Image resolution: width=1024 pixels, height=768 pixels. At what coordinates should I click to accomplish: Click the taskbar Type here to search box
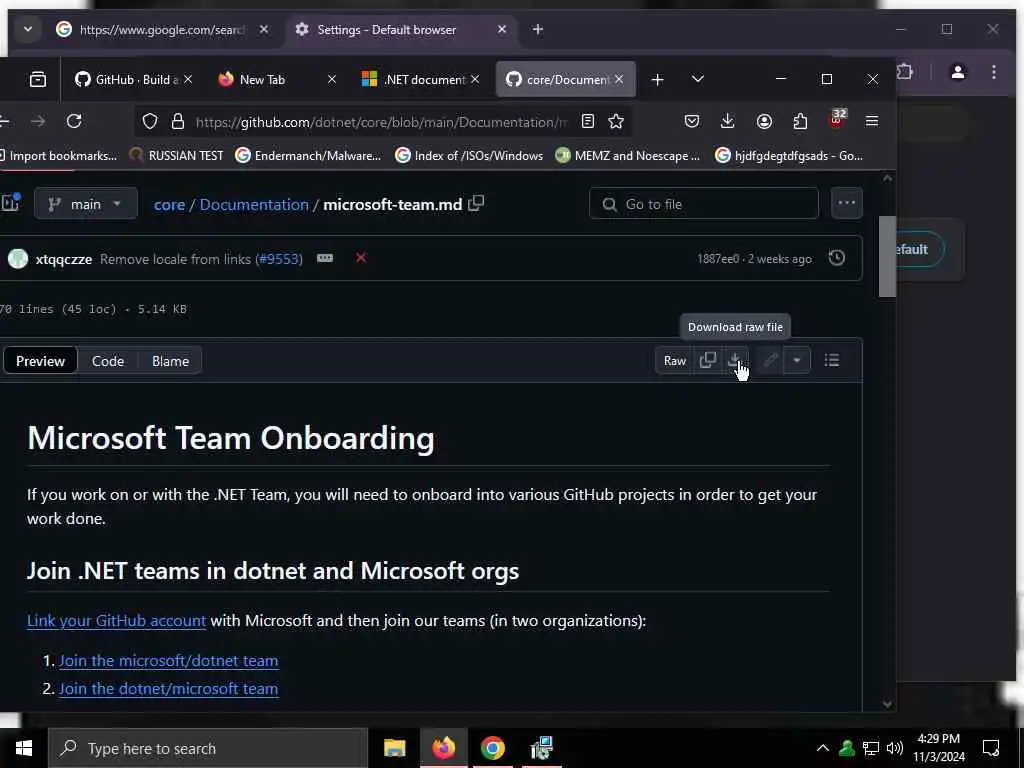click(208, 748)
